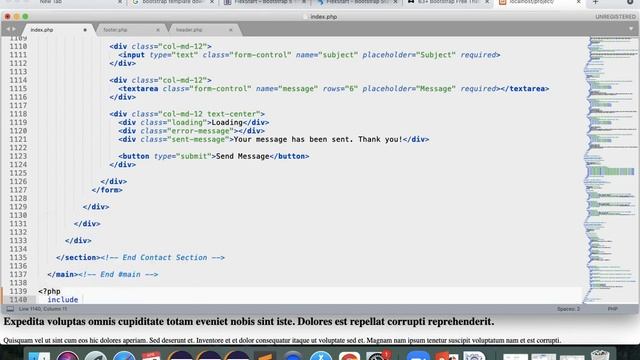Click the 'End Contact Section' comment
The height and width of the screenshot is (360, 640).
click(x=162, y=258)
